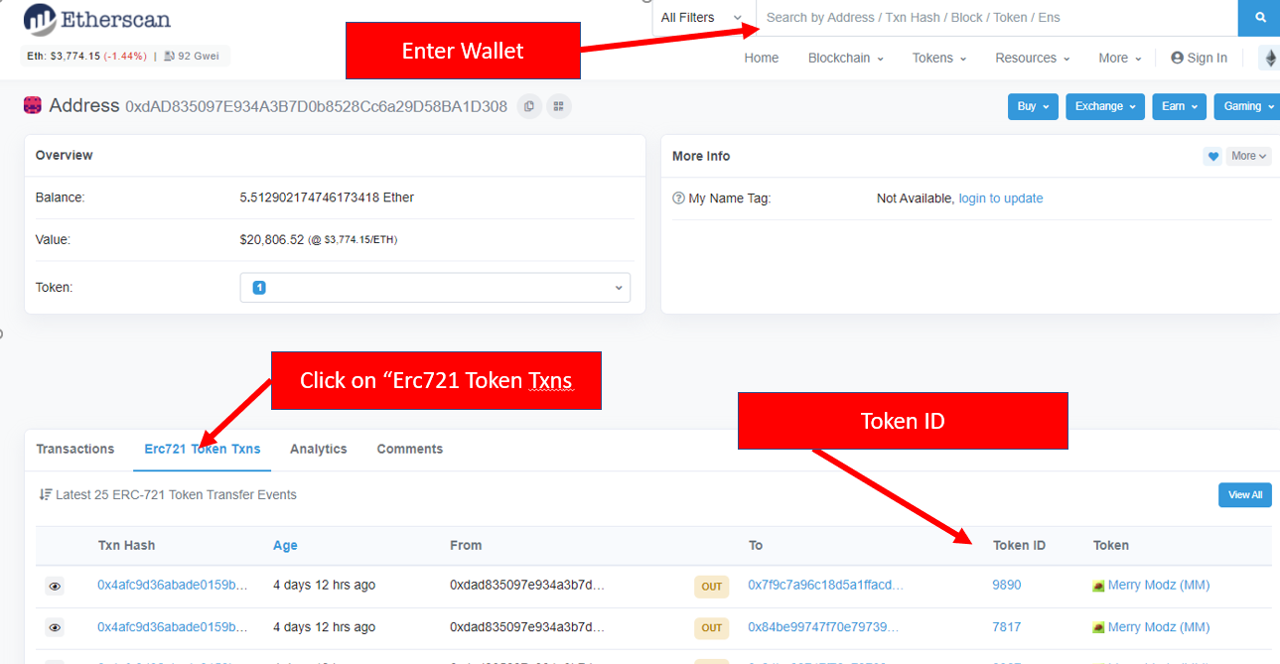Click the blue search magnifier button
Image resolution: width=1280 pixels, height=664 pixels.
point(1258,18)
